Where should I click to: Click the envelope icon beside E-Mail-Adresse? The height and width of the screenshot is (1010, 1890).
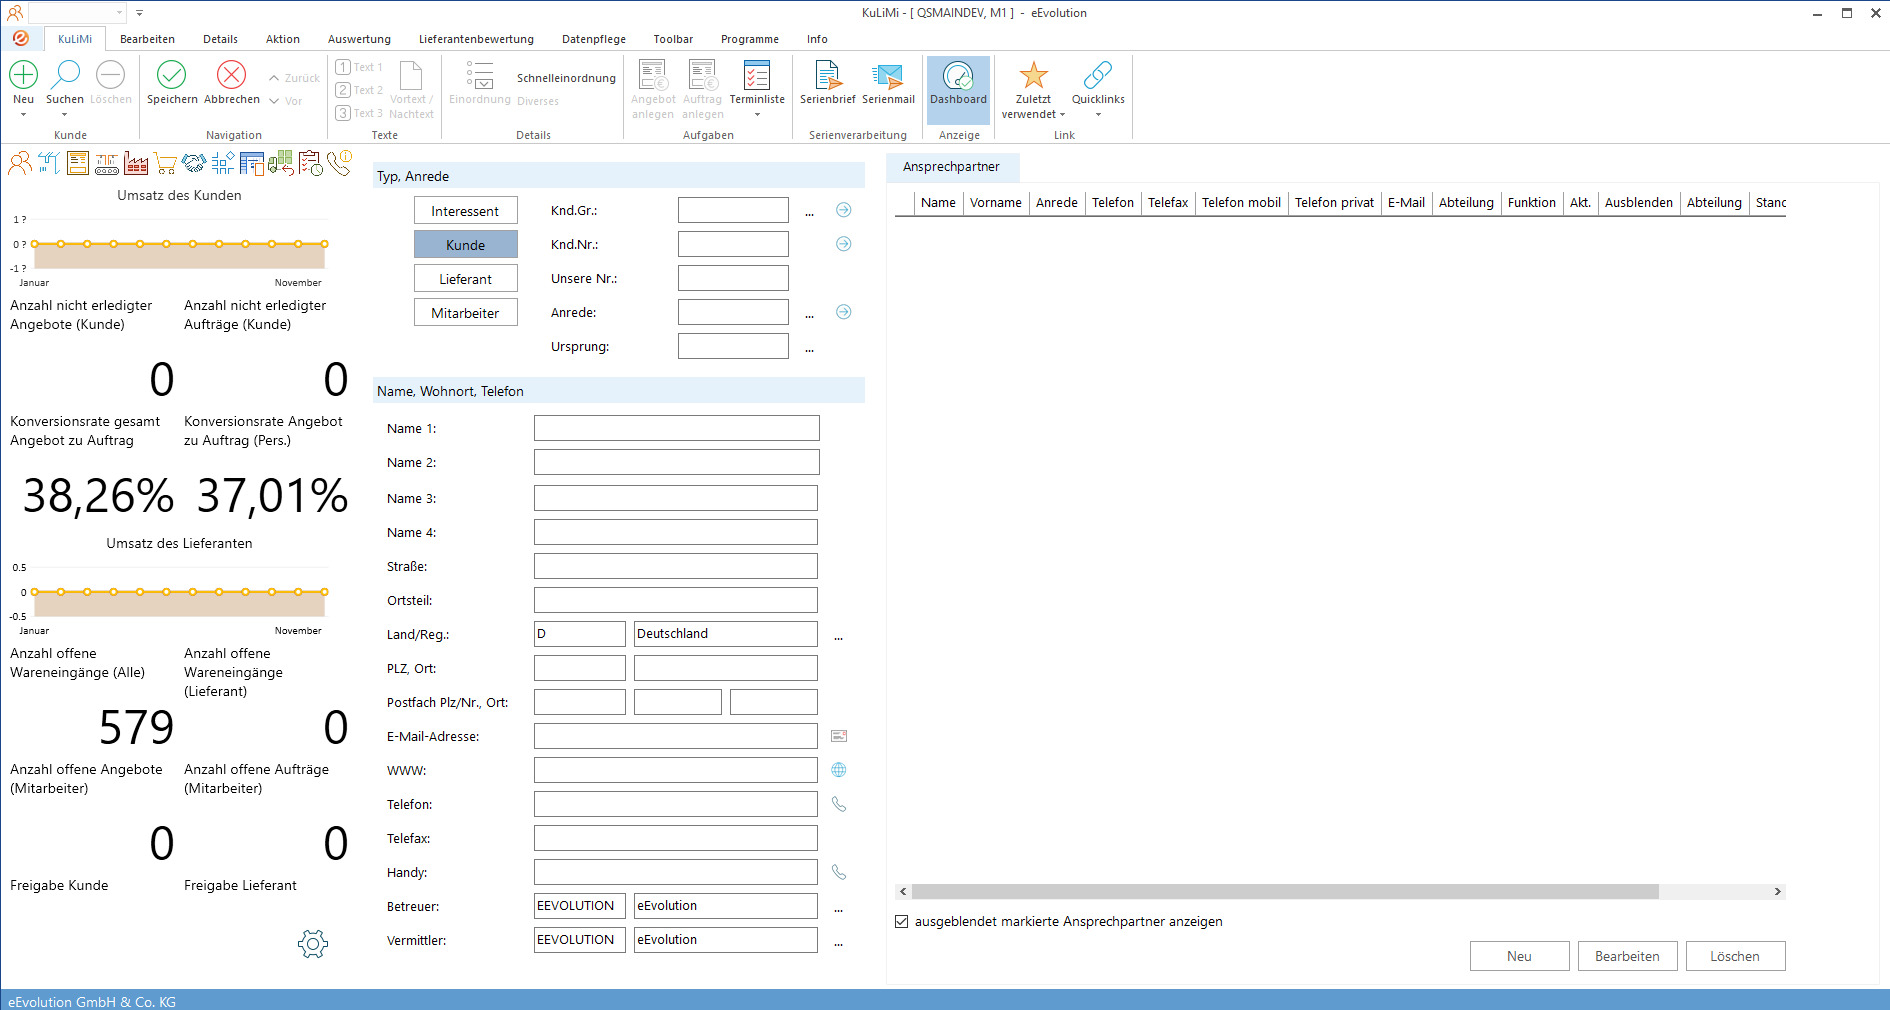(x=839, y=736)
